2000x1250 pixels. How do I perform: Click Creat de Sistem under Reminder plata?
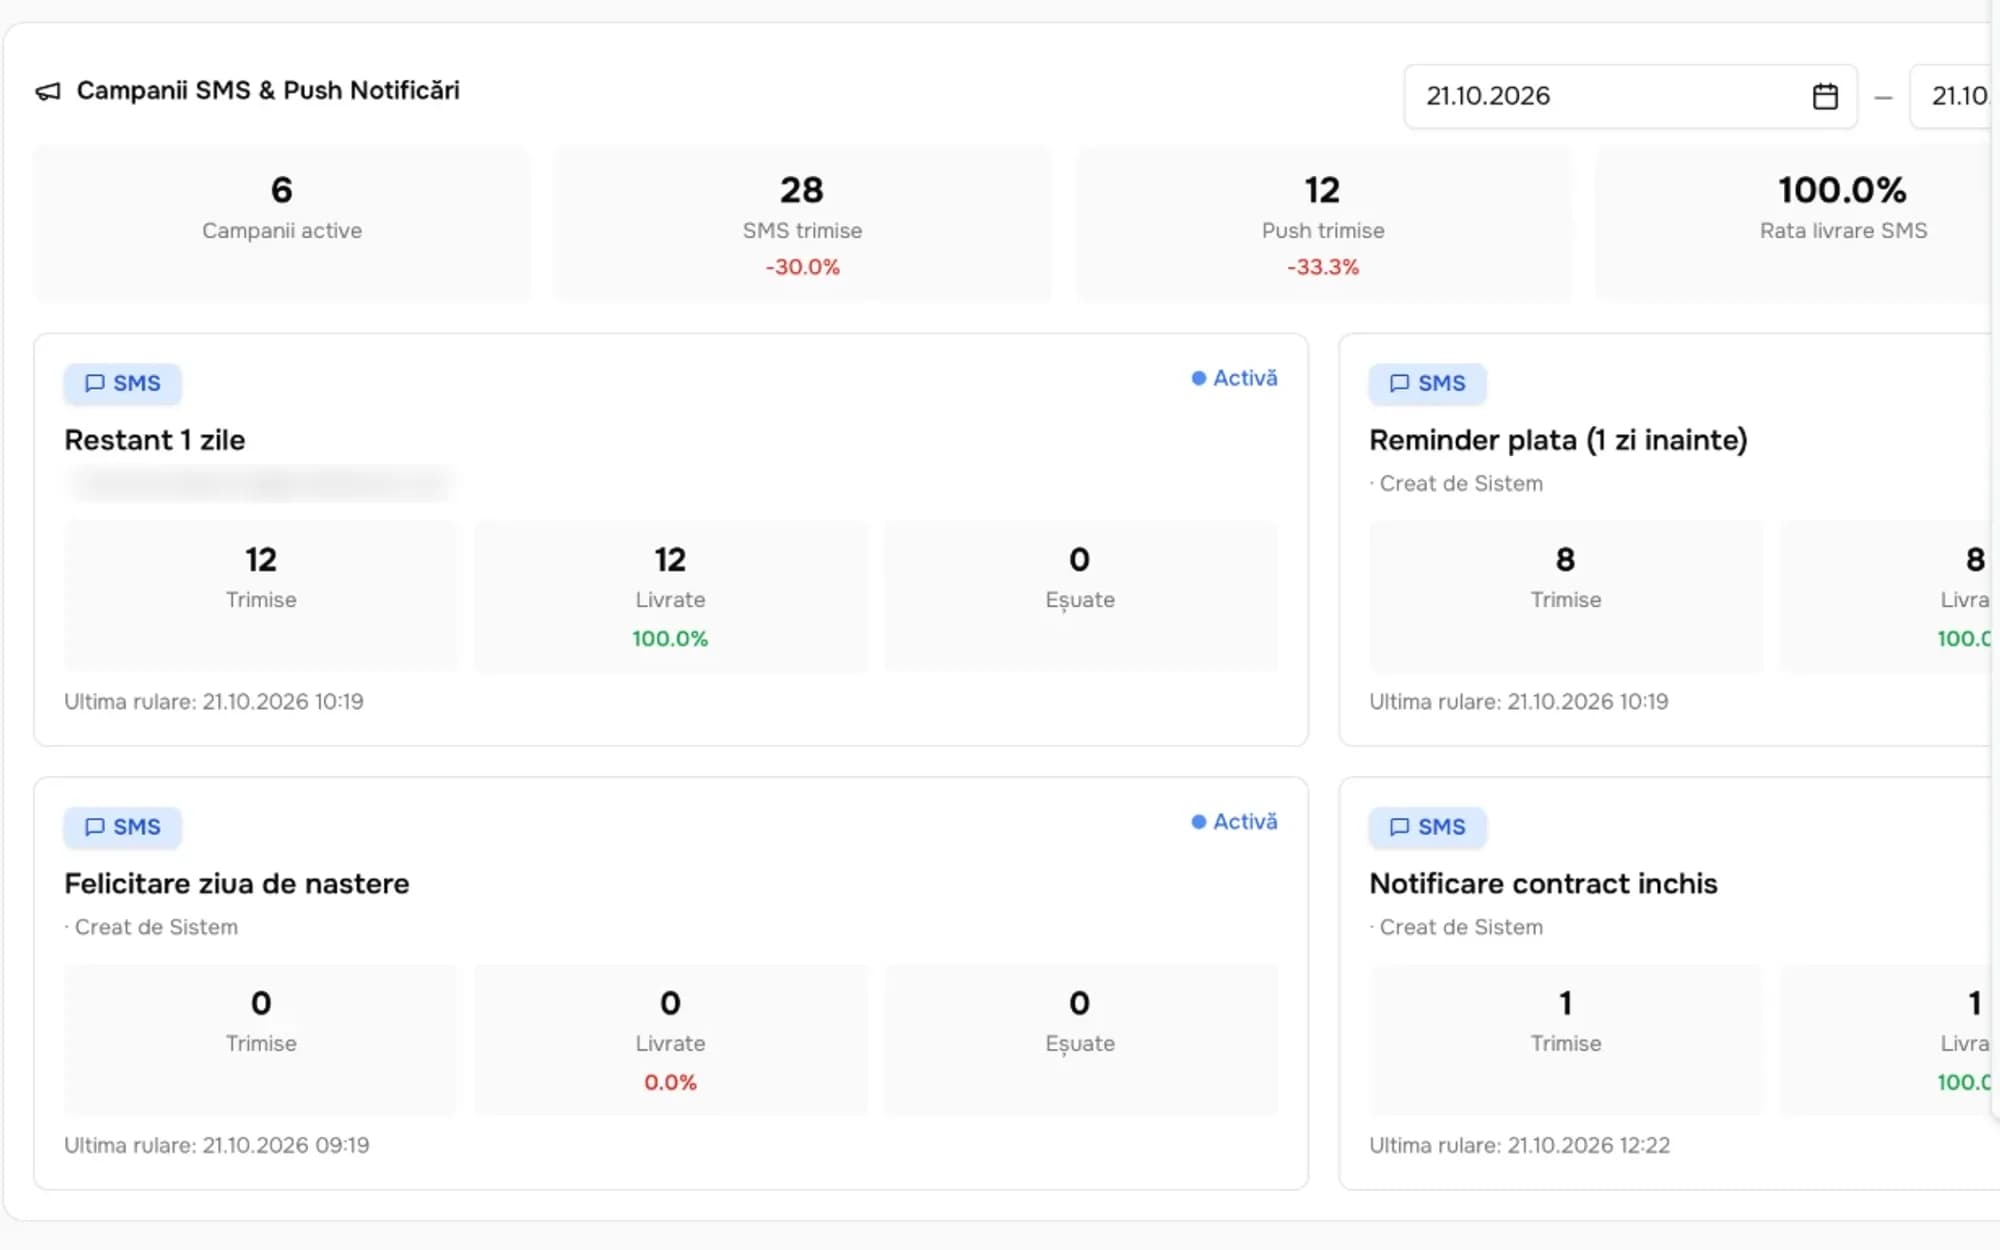click(x=1457, y=484)
